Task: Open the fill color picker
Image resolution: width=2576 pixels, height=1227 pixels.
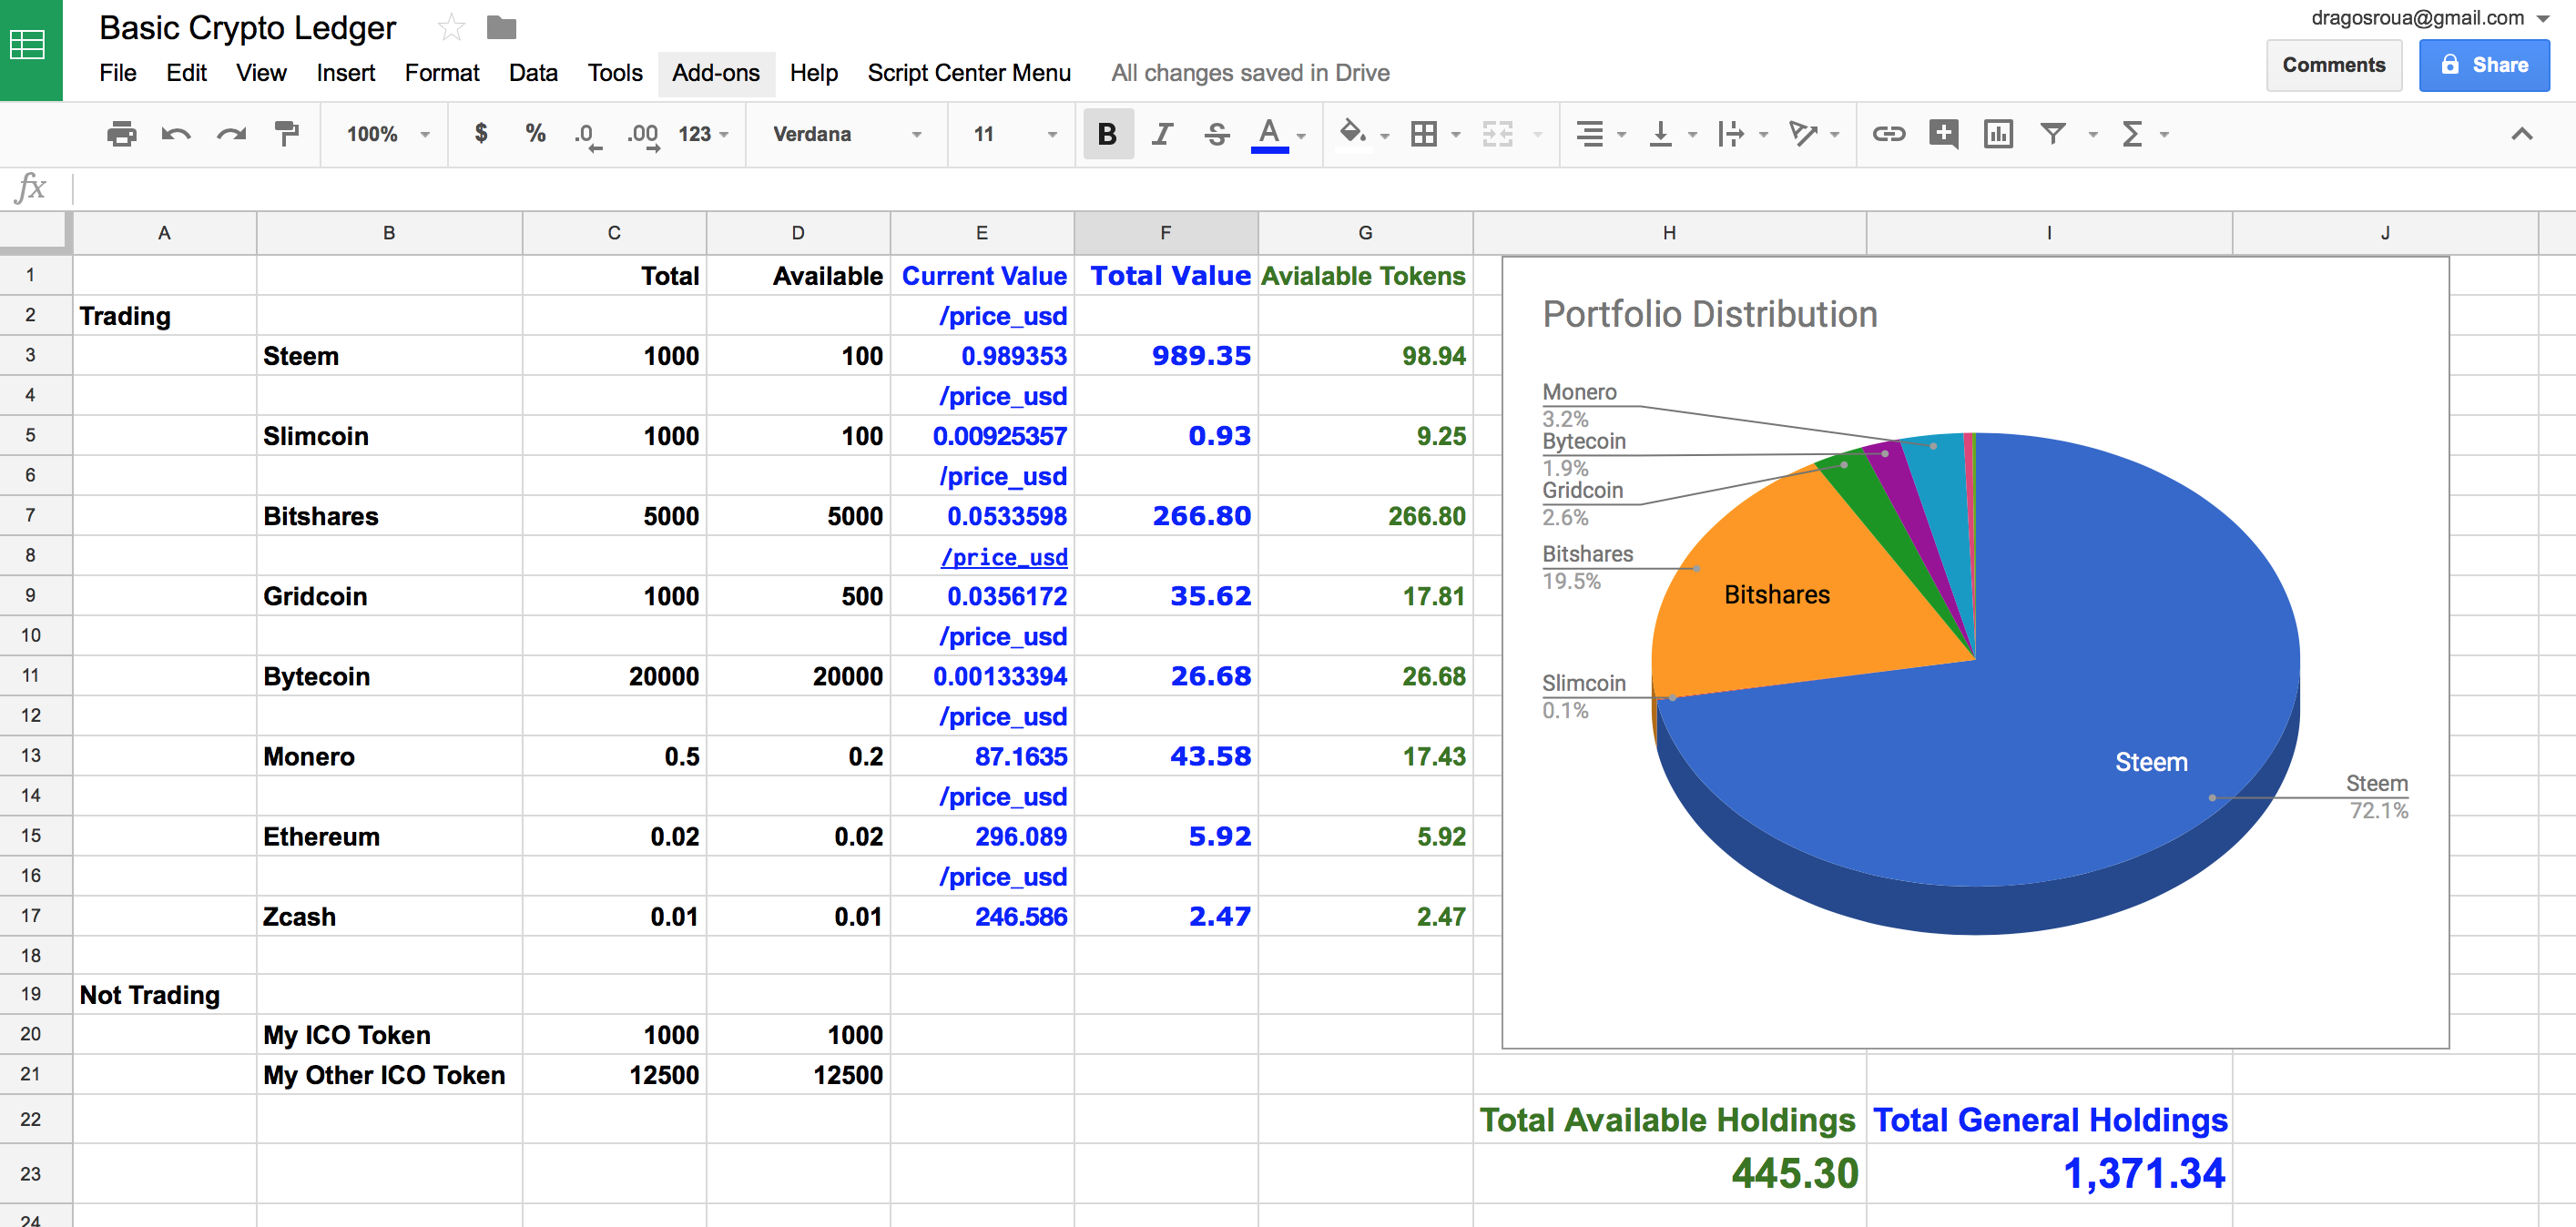Action: click(1352, 134)
